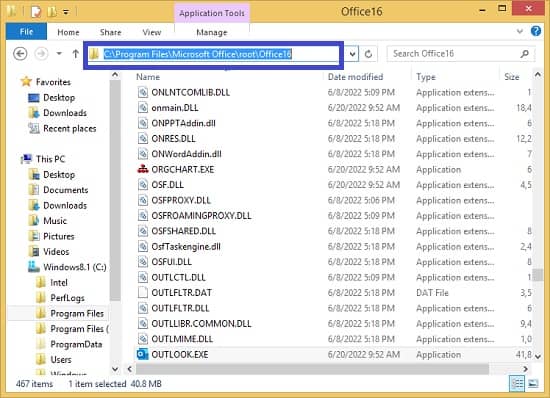Select the OUTLFLTR.DAT blank file icon
Viewport: 550px width, 398px height.
142,292
